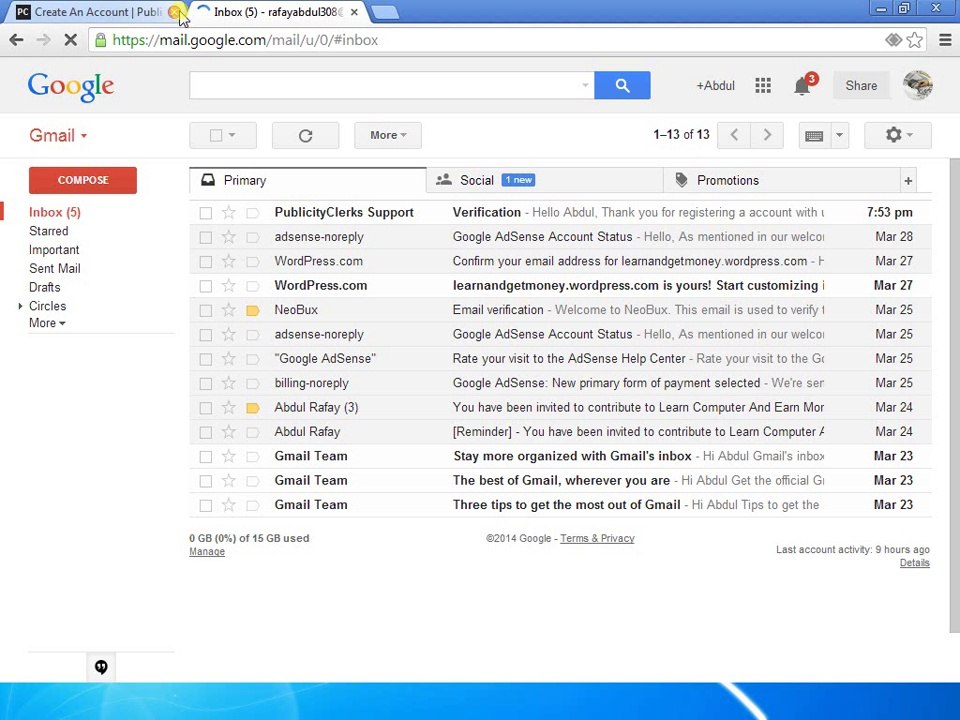
Task: Star the PublicityClerks Support email
Action: [228, 212]
